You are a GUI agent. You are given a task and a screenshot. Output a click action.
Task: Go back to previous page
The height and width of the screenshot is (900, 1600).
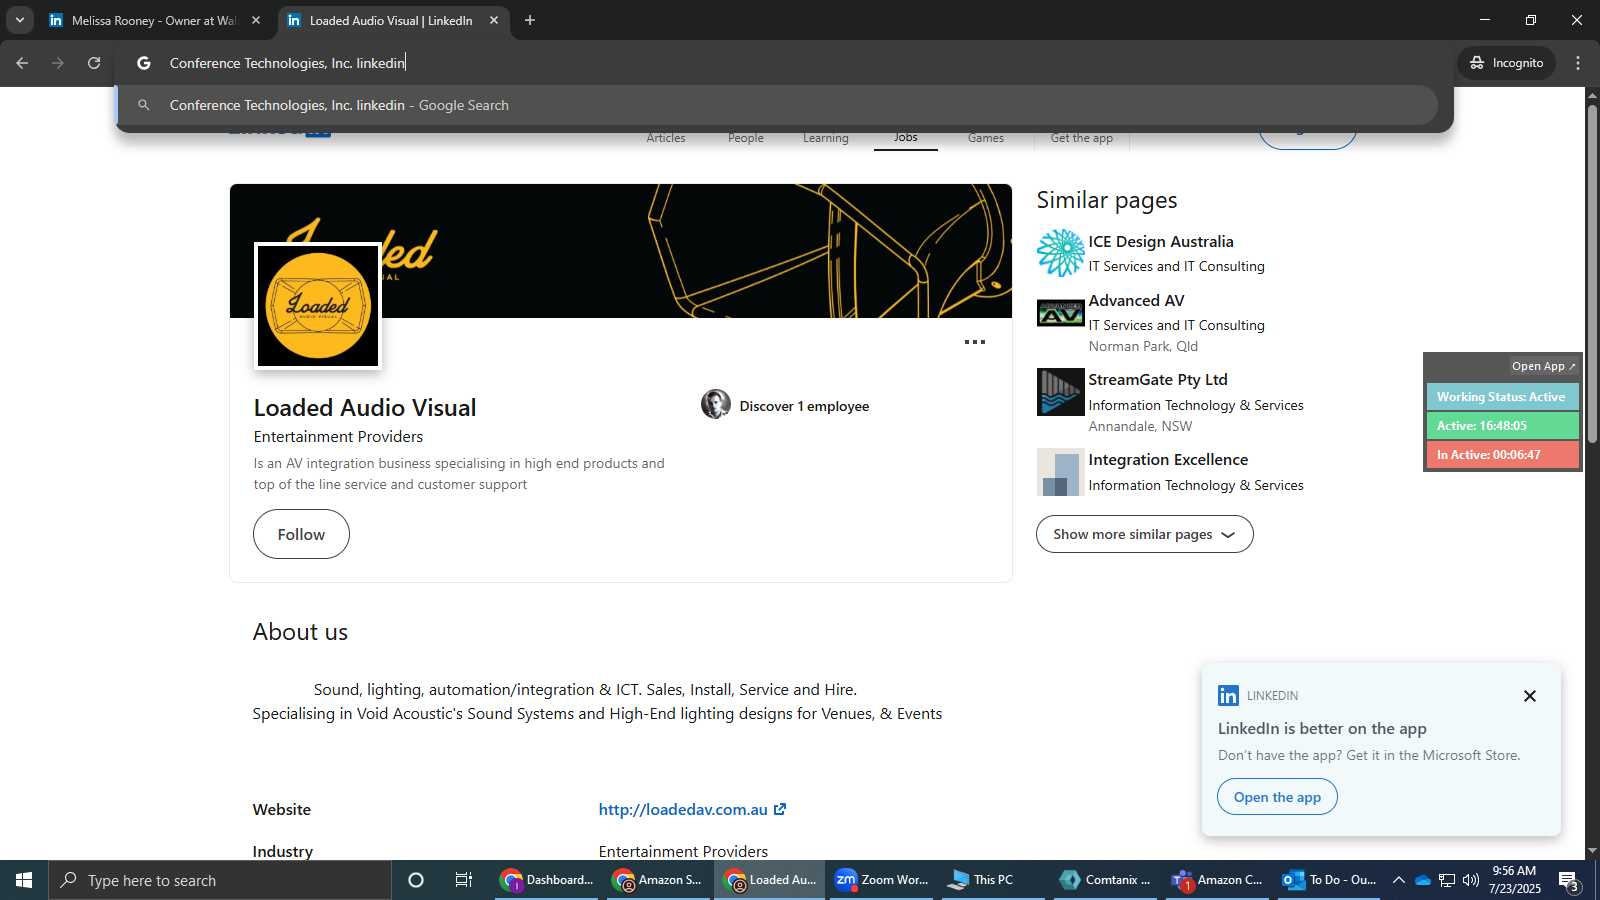(22, 63)
